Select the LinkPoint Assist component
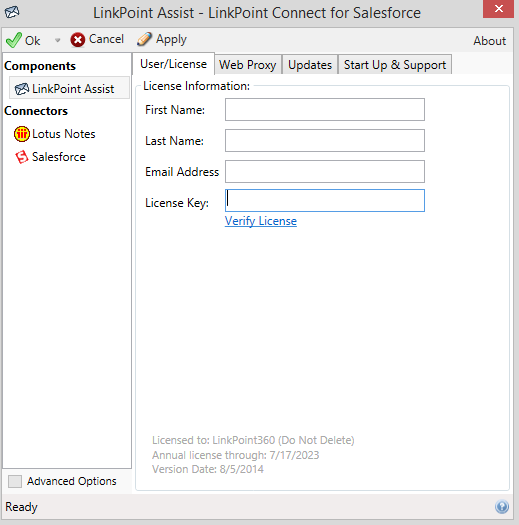 pyautogui.click(x=69, y=88)
